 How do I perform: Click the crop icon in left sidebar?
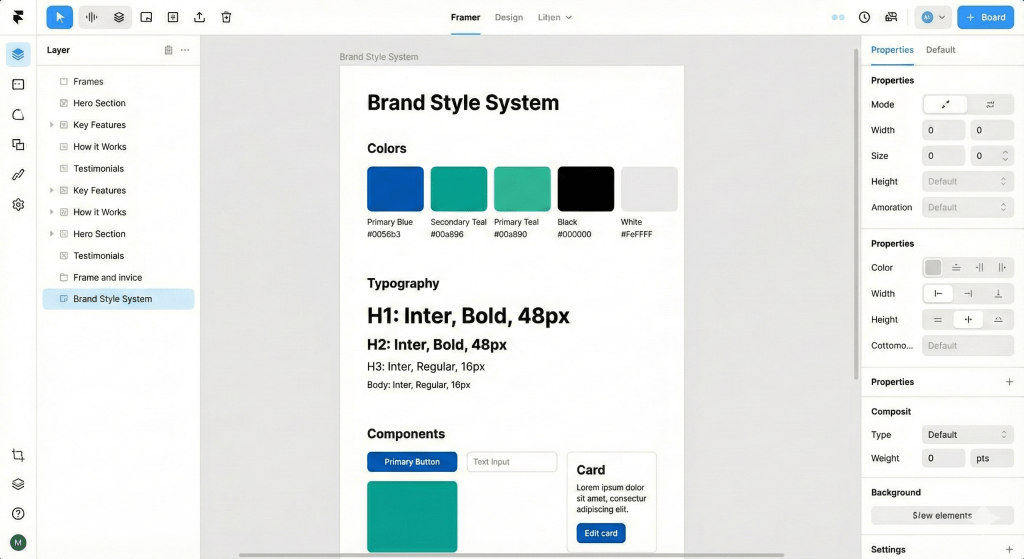tap(18, 455)
